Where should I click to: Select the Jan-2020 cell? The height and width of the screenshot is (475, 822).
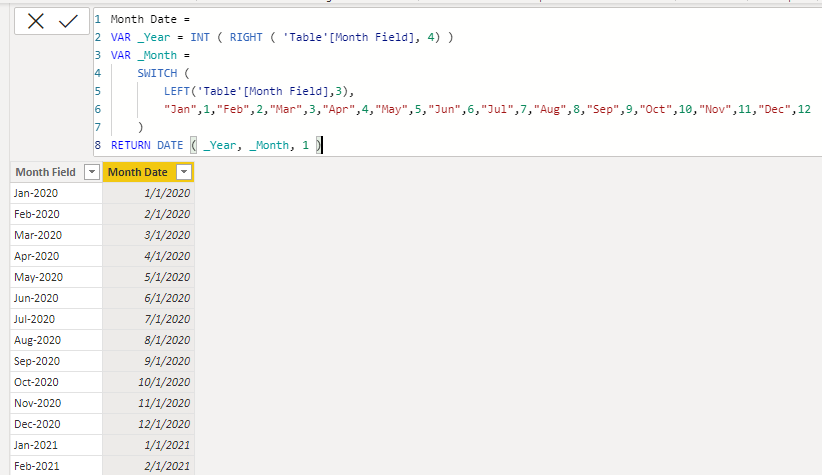click(x=56, y=193)
